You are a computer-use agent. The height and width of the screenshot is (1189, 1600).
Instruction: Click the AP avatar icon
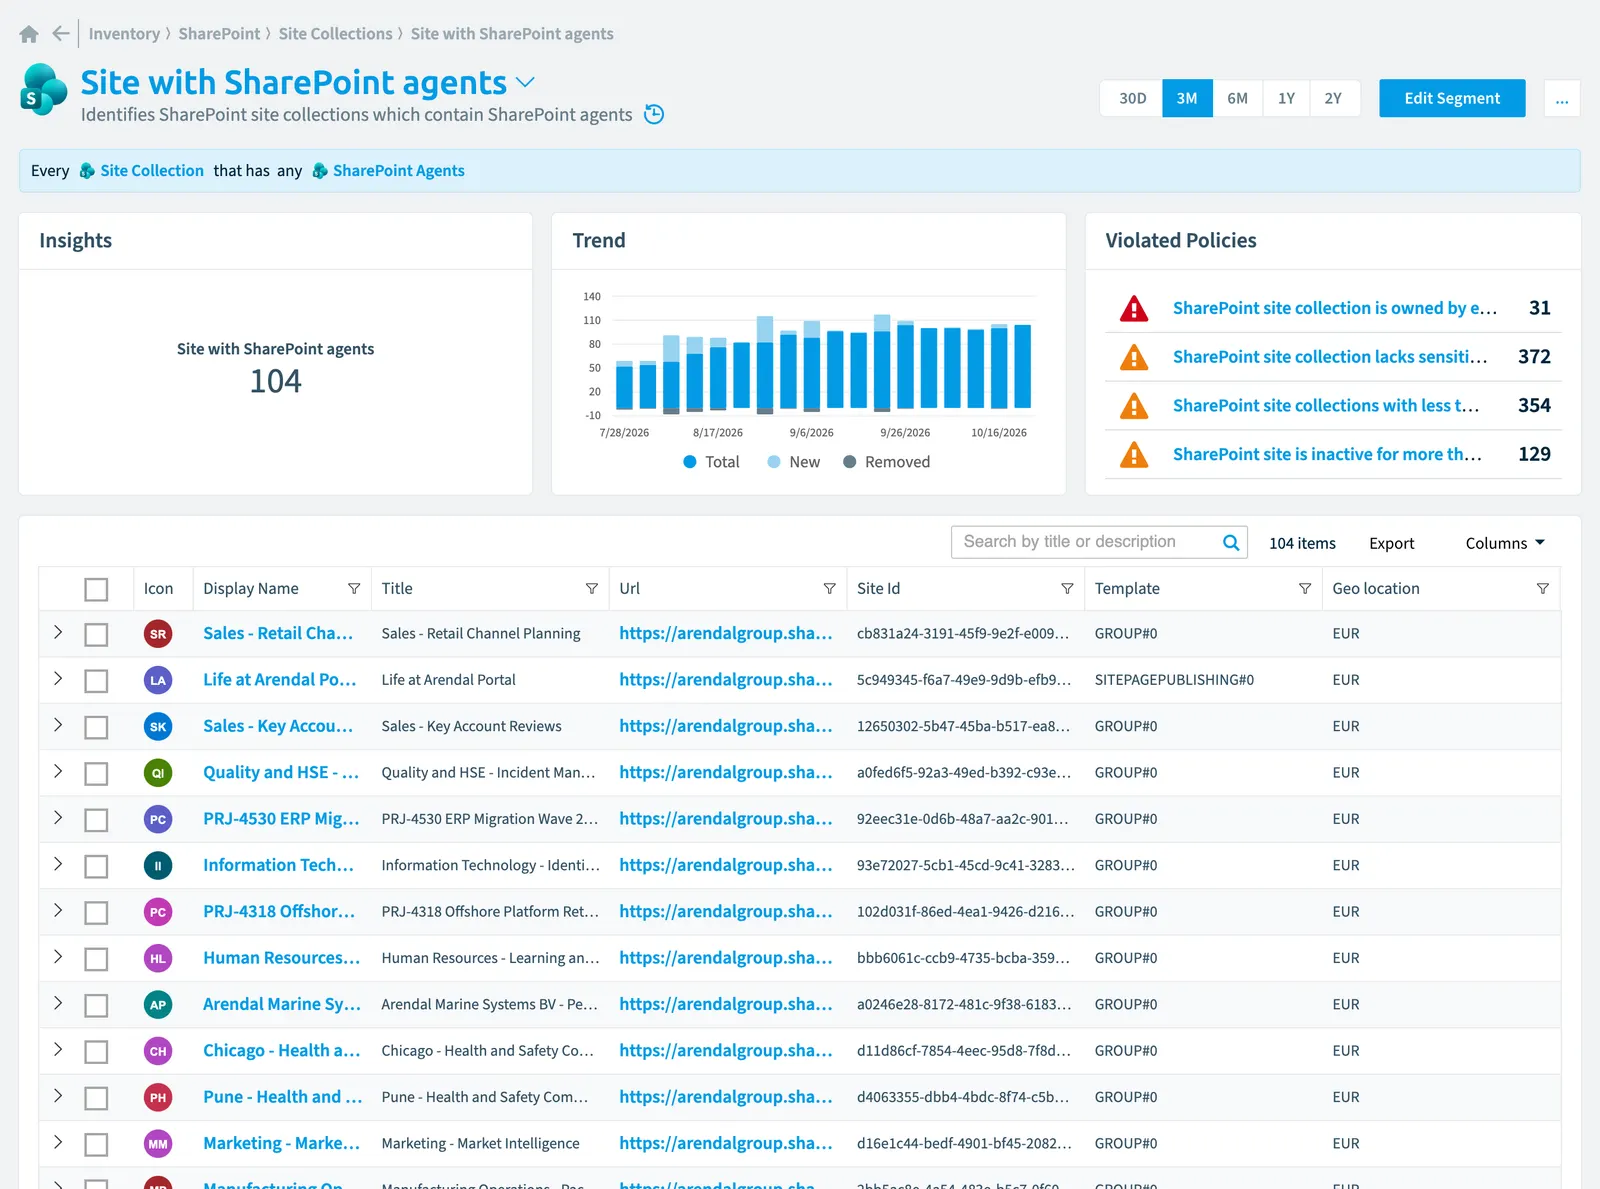[x=158, y=1005]
